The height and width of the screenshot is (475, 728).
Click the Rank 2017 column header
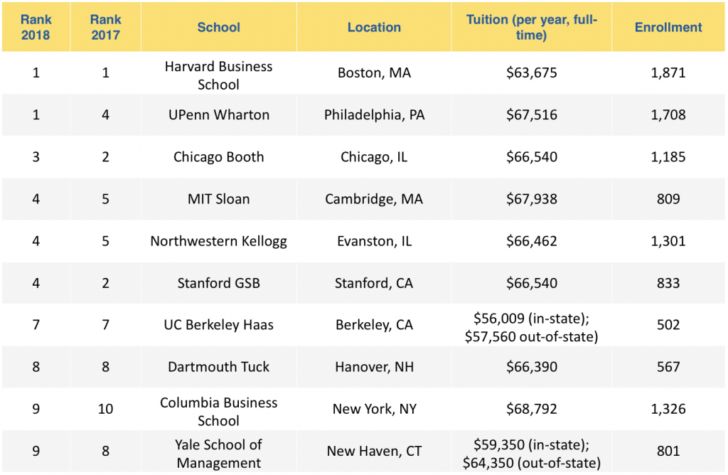(x=105, y=27)
